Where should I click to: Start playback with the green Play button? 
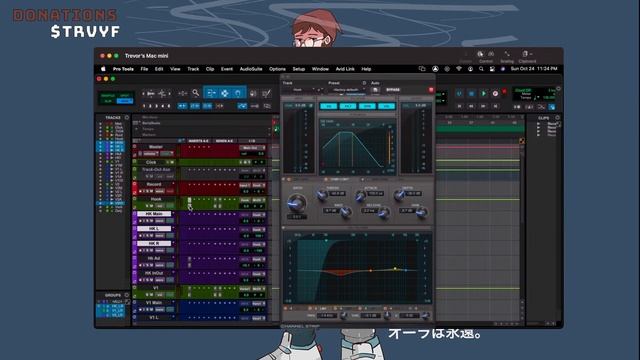click(x=484, y=93)
